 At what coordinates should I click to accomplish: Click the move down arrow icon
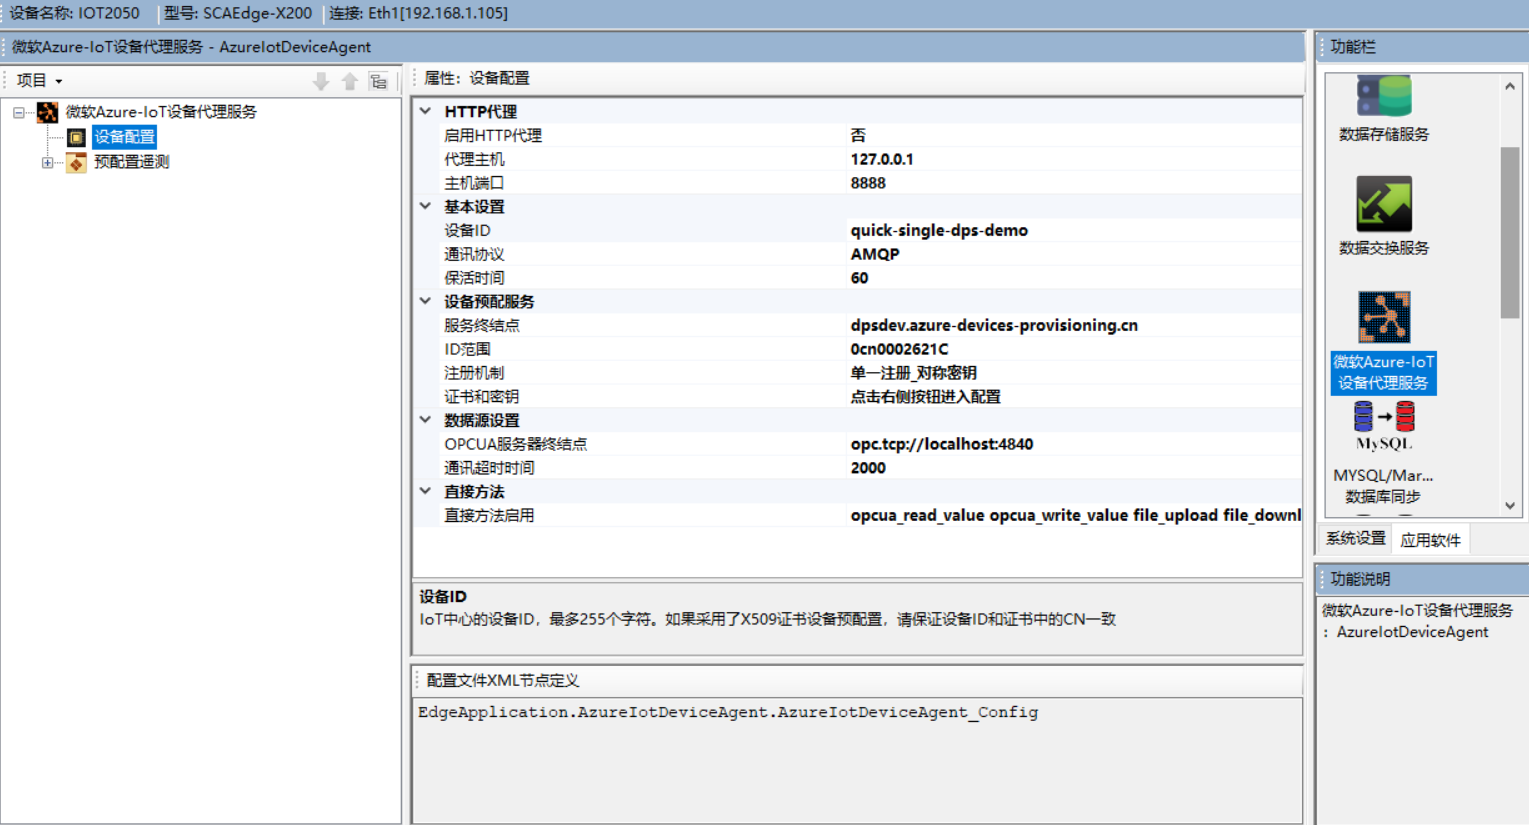pos(321,81)
